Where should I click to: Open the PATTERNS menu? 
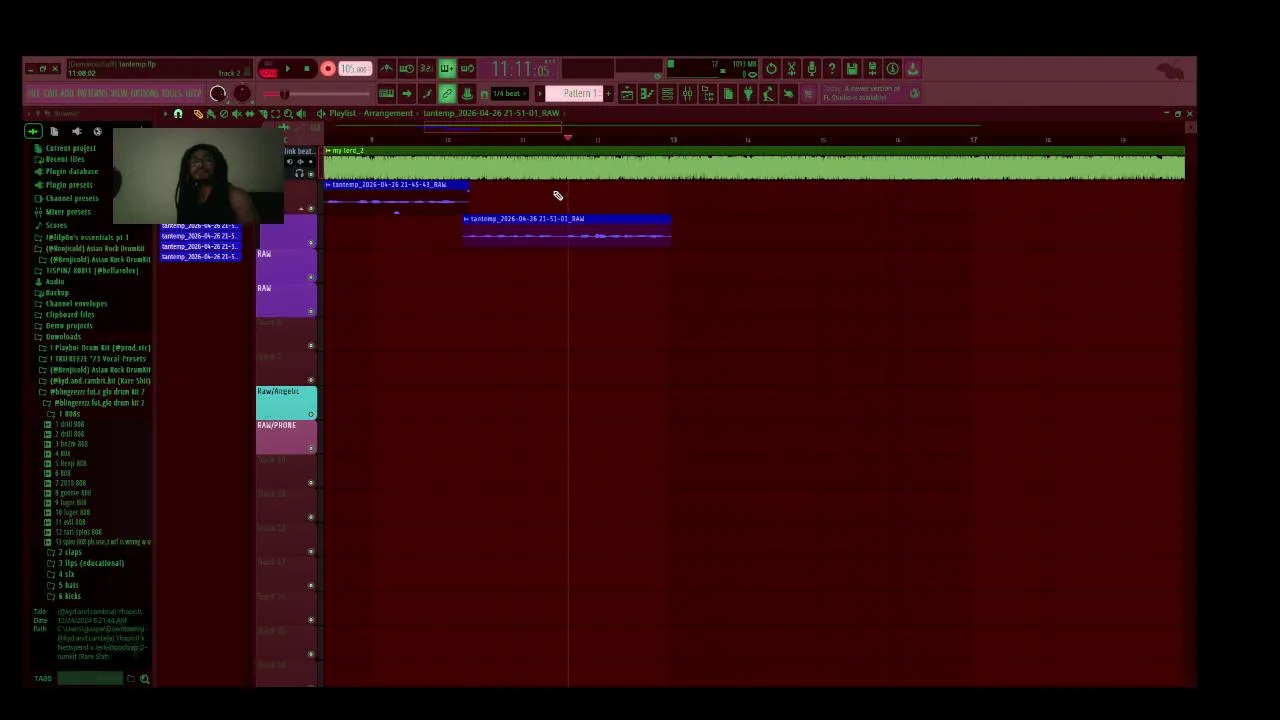click(x=92, y=94)
